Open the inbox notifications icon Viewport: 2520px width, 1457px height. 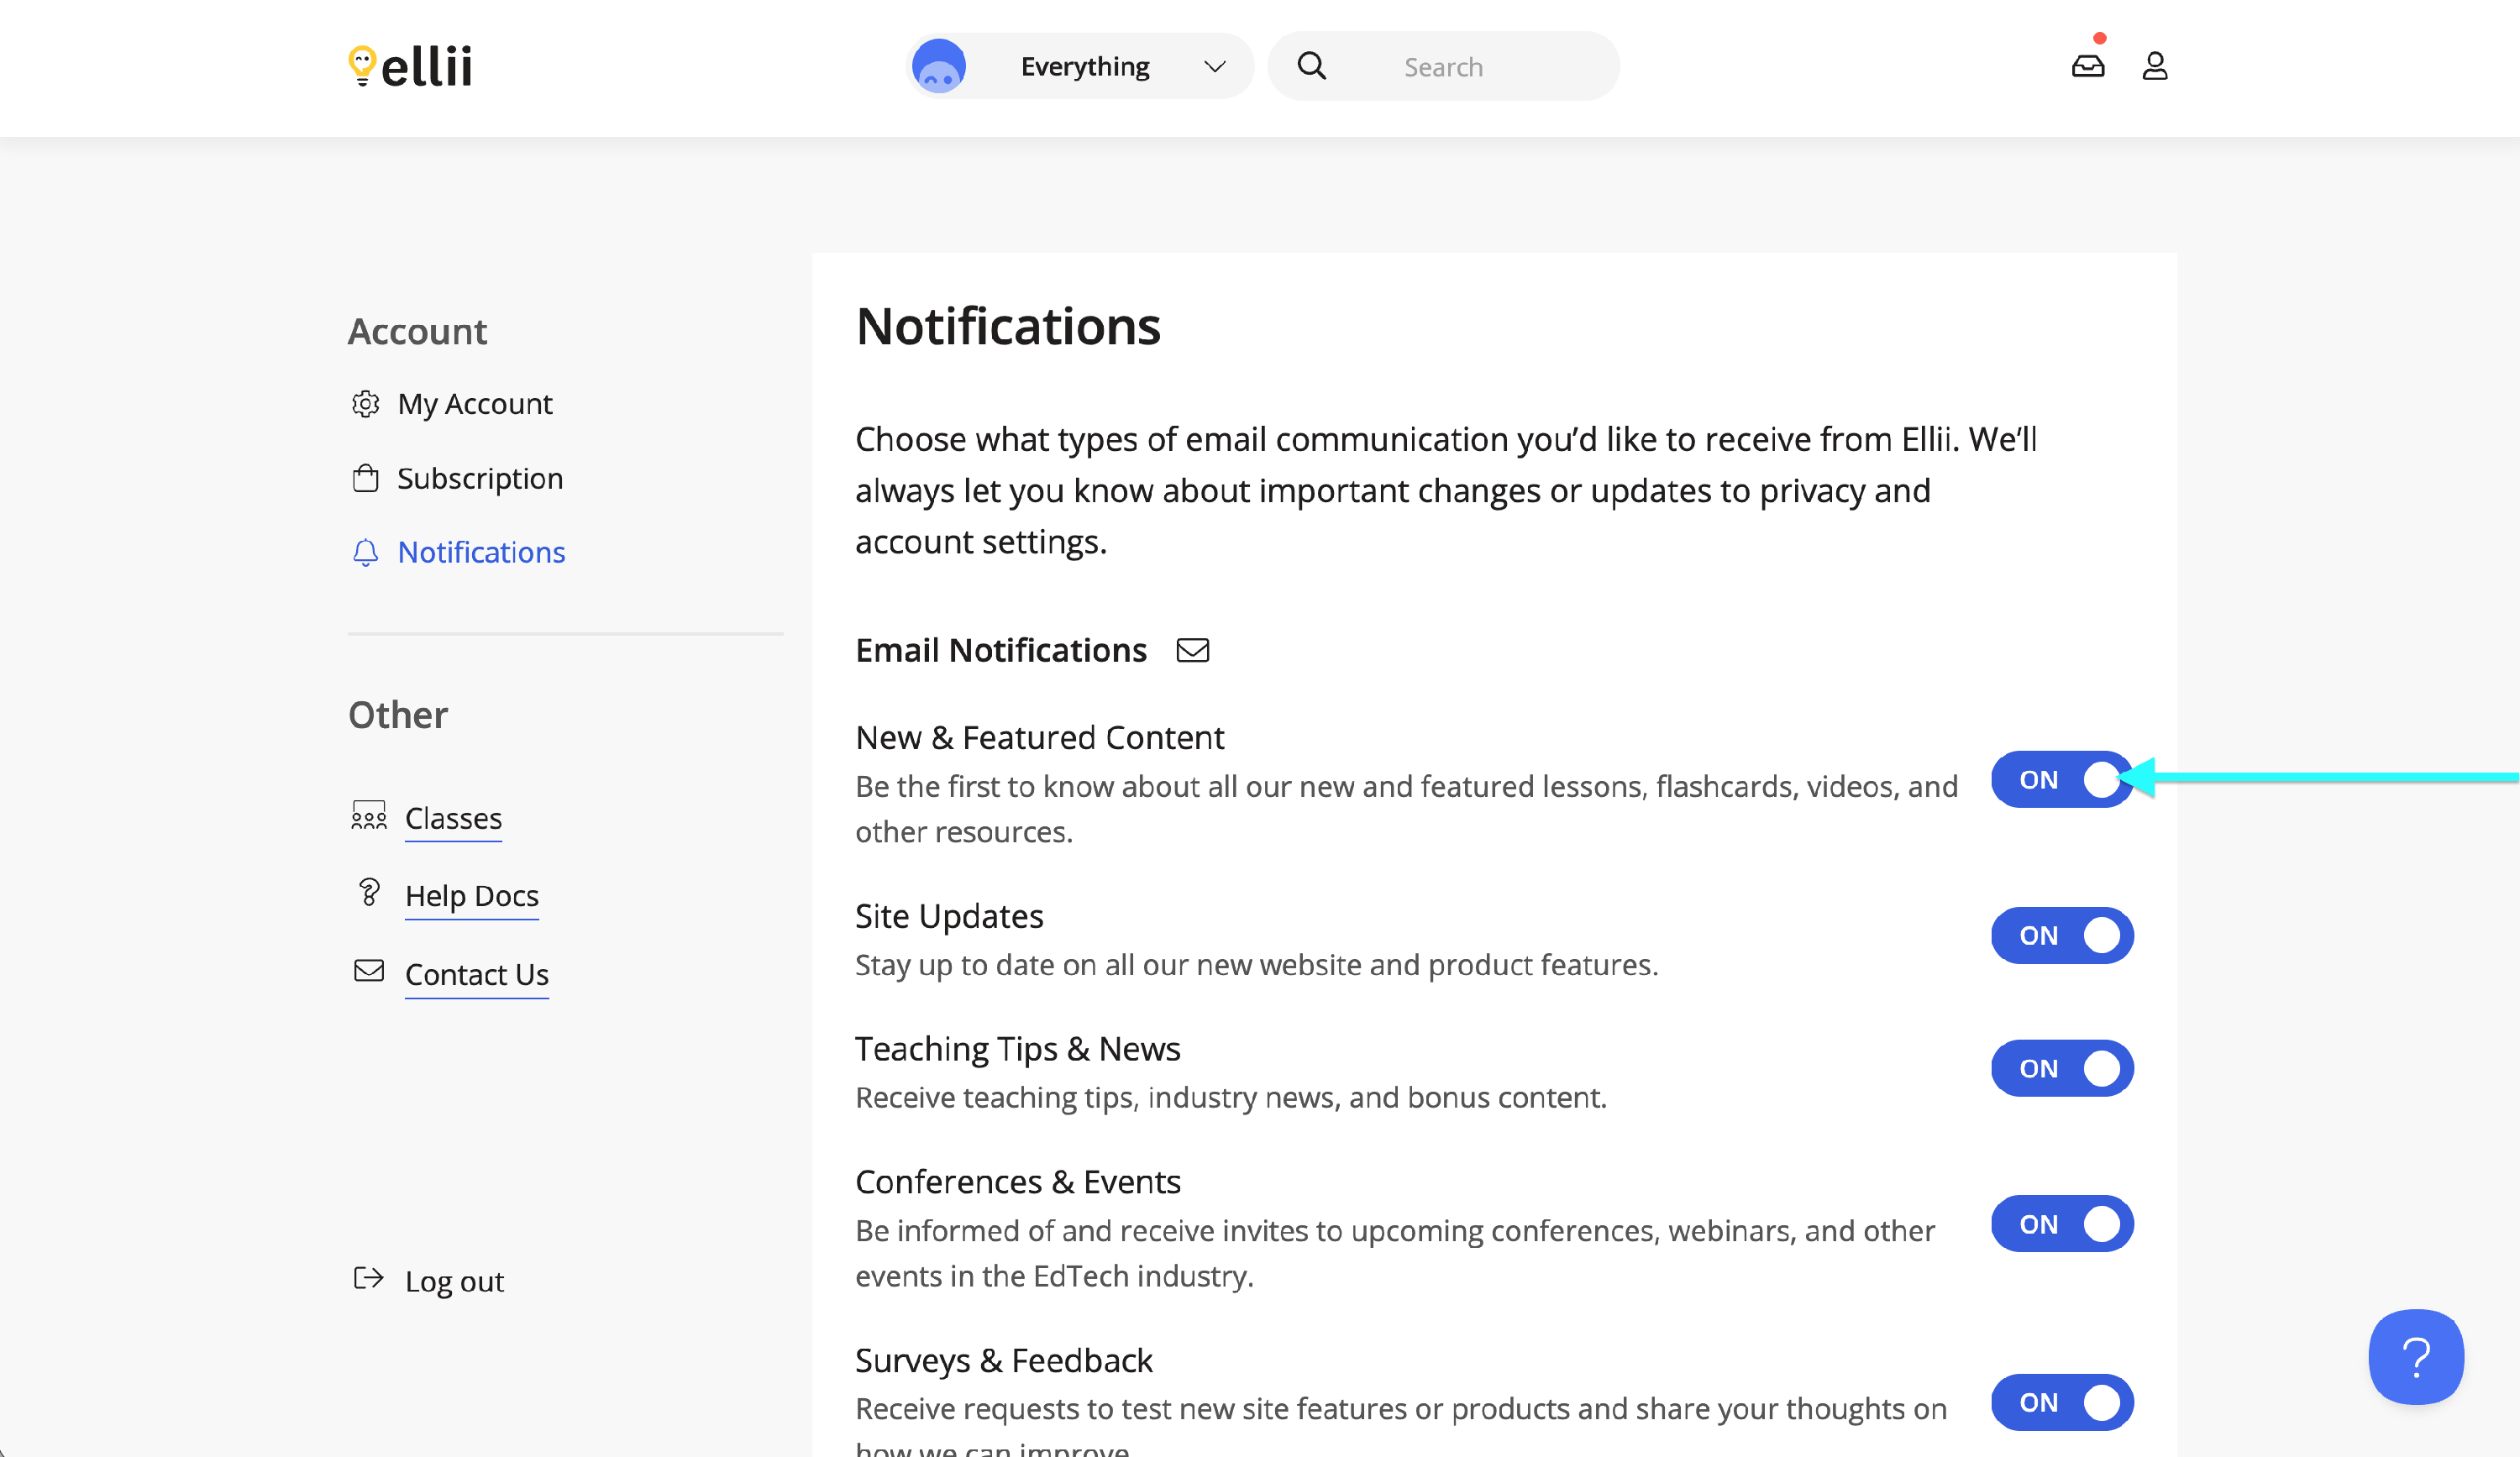pos(2087,67)
